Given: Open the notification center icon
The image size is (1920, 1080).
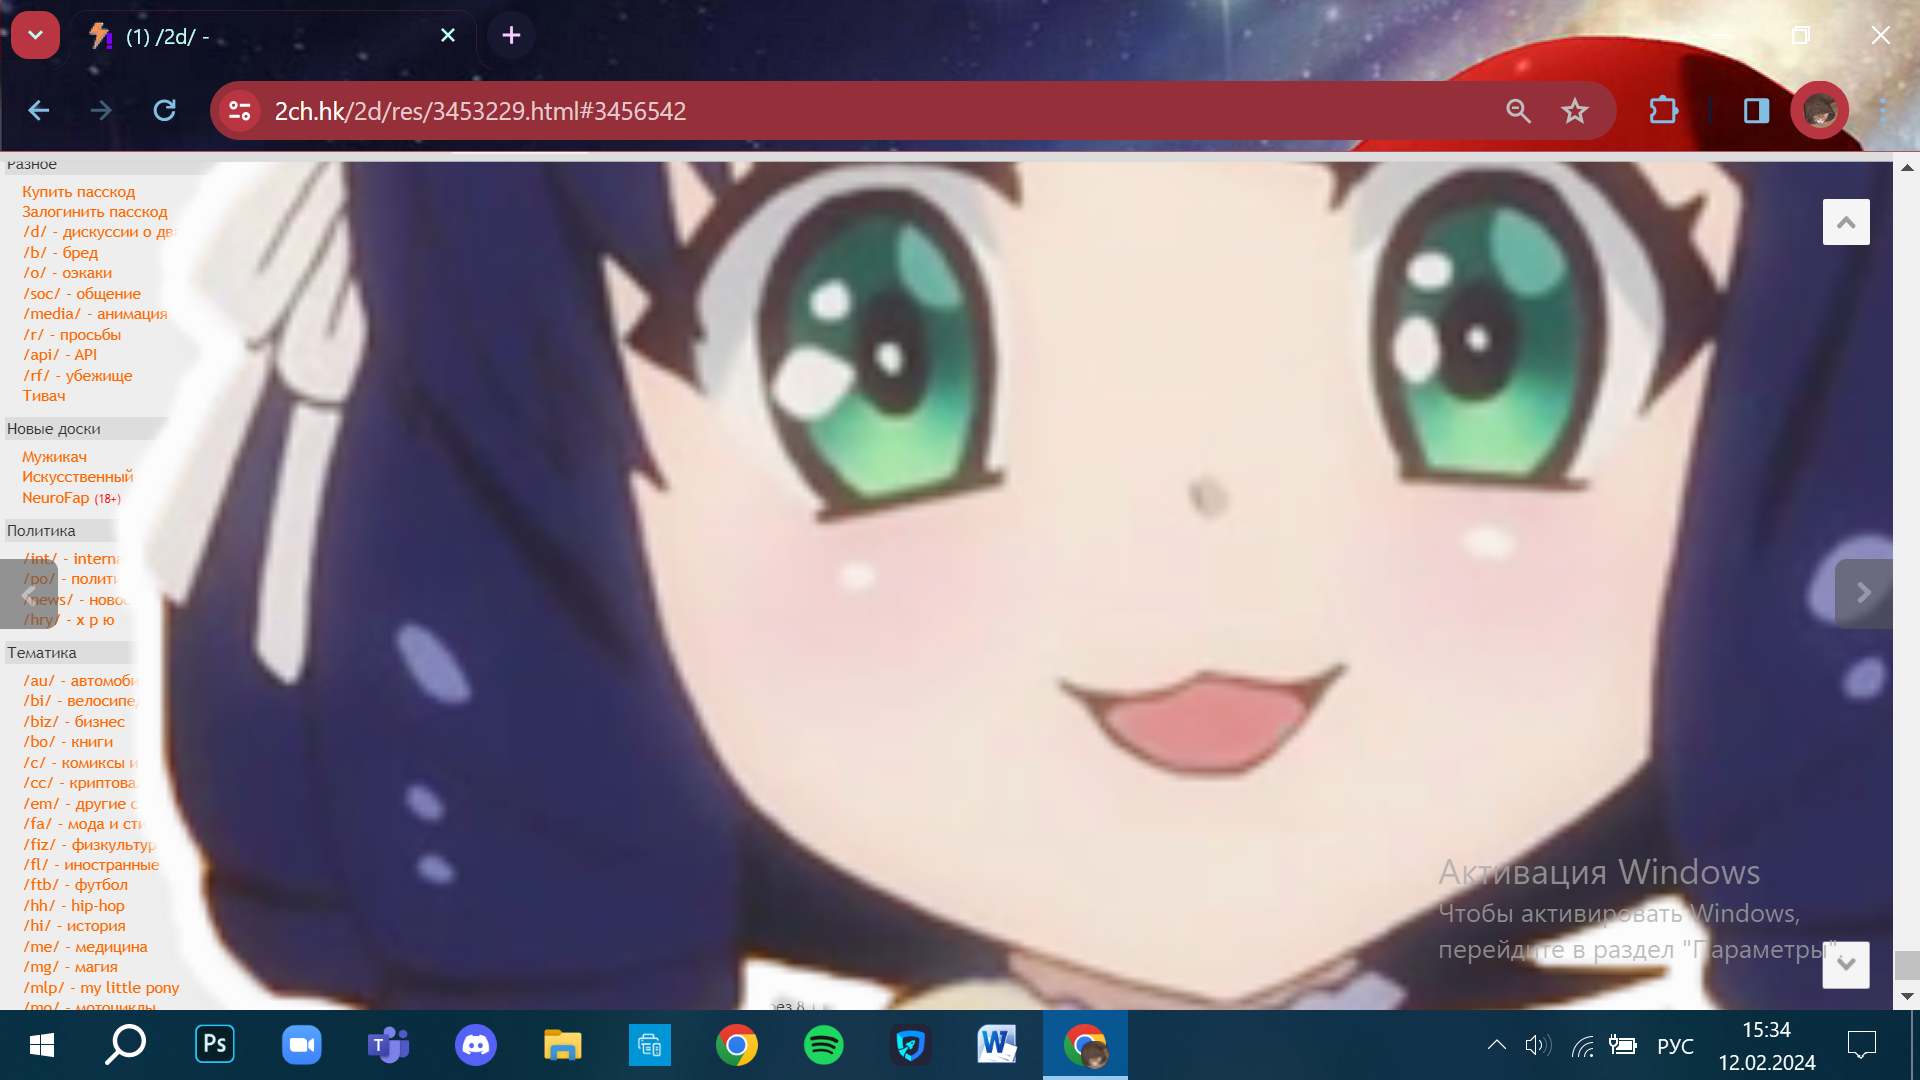Looking at the screenshot, I should click(1862, 1045).
